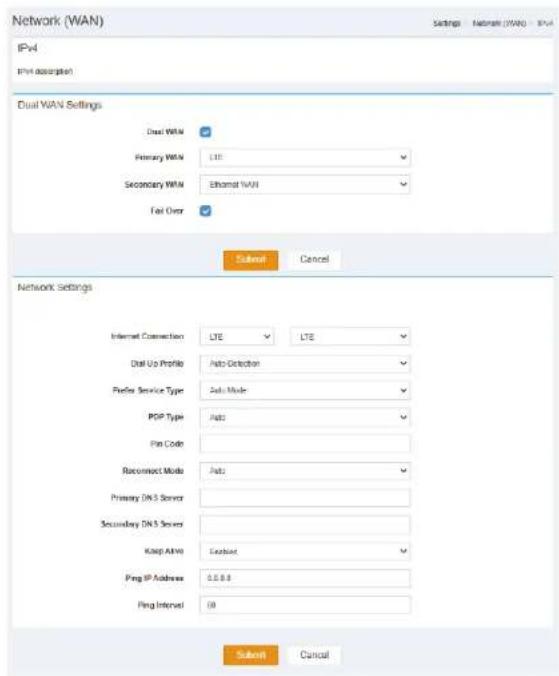Image resolution: width=559 pixels, height=676 pixels.
Task: Open the Primary WAN dropdown
Action: coord(305,158)
